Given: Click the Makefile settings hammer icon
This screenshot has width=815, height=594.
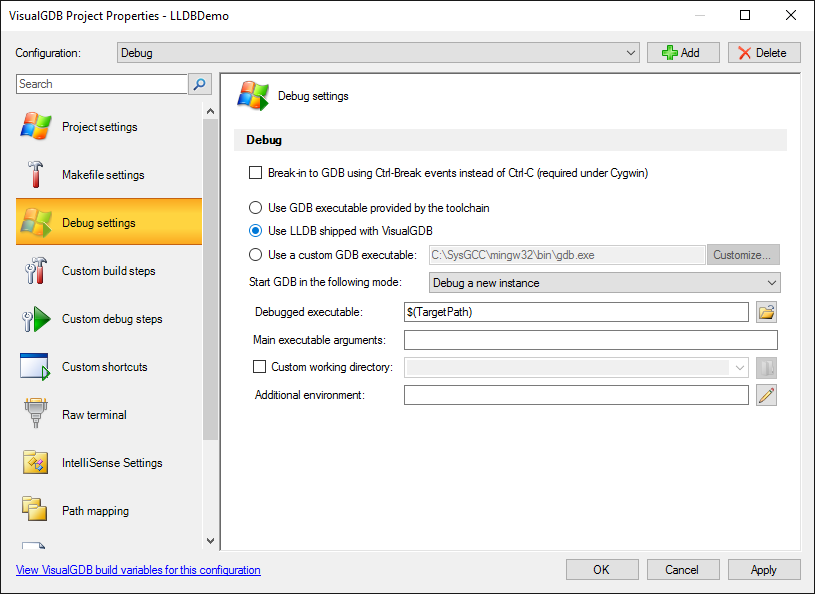Looking at the screenshot, I should pos(35,174).
